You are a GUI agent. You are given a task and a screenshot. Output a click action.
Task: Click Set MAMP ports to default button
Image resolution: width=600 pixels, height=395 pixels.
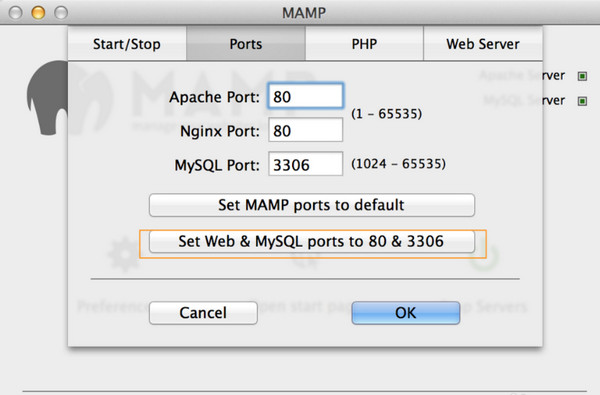[311, 205]
